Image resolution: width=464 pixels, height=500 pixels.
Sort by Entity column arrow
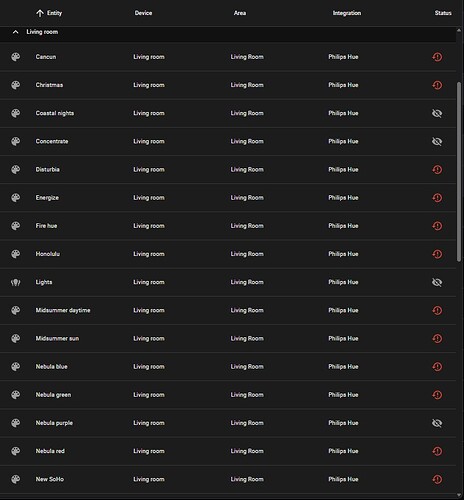click(40, 13)
